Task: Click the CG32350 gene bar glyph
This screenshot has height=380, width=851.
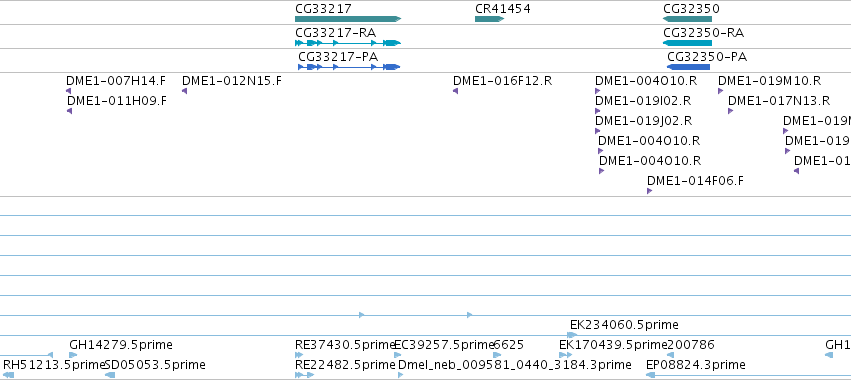Action: (687, 19)
